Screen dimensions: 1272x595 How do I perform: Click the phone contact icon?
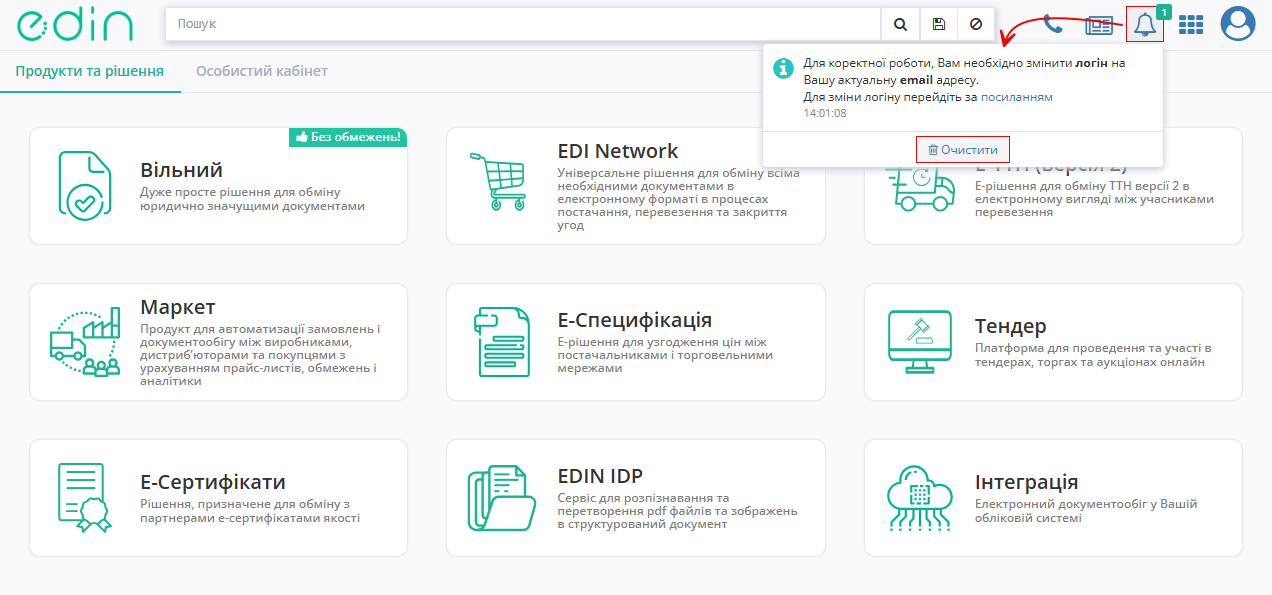point(1053,25)
